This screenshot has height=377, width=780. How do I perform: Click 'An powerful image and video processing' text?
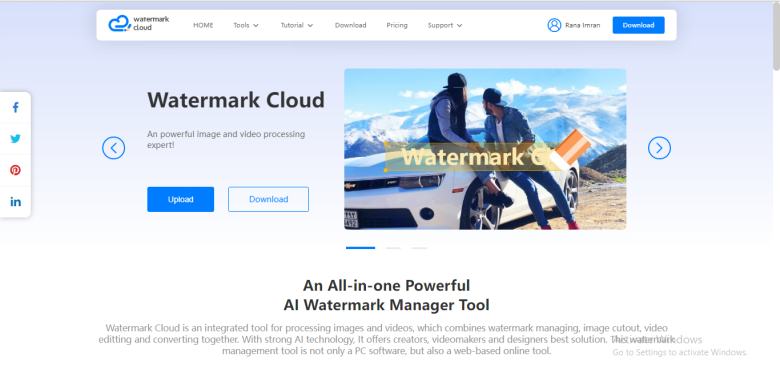pos(226,134)
